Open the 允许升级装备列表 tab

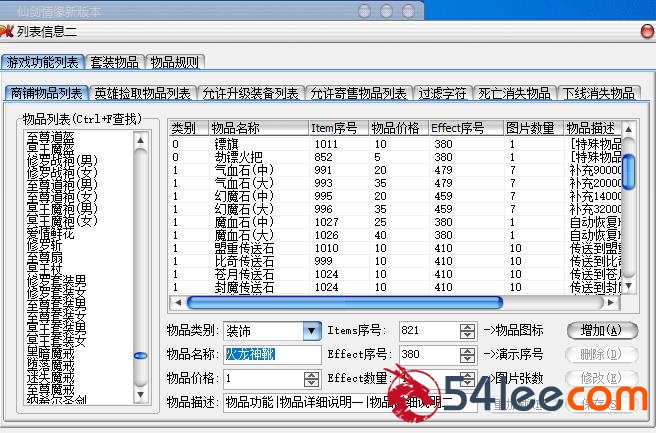pyautogui.click(x=250, y=93)
